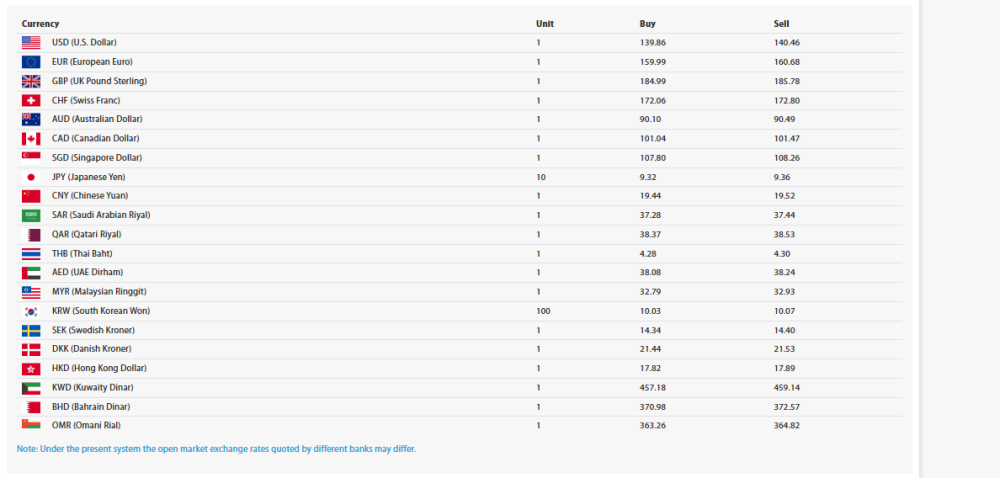Click the Buy column header
The height and width of the screenshot is (478, 1000).
[x=647, y=24]
